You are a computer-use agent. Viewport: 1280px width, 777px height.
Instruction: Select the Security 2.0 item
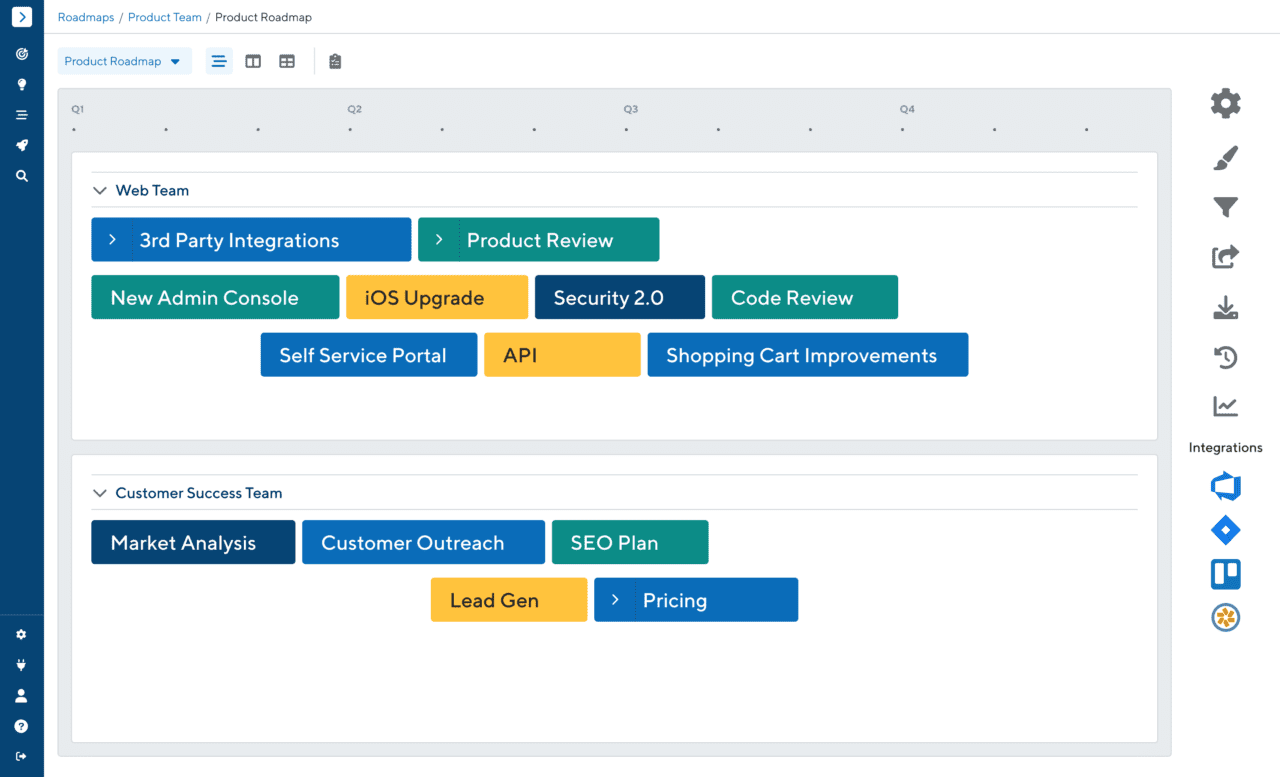coord(619,297)
